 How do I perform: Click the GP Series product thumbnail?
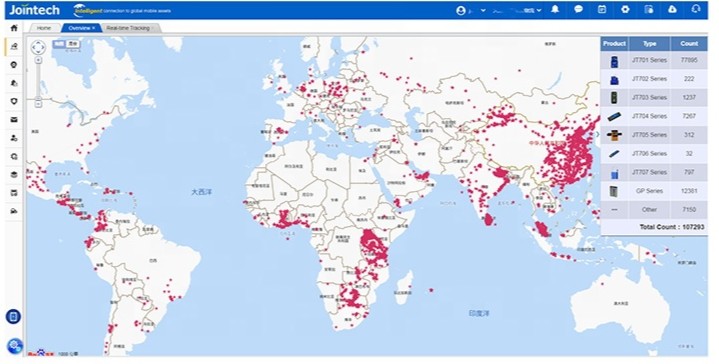click(614, 191)
